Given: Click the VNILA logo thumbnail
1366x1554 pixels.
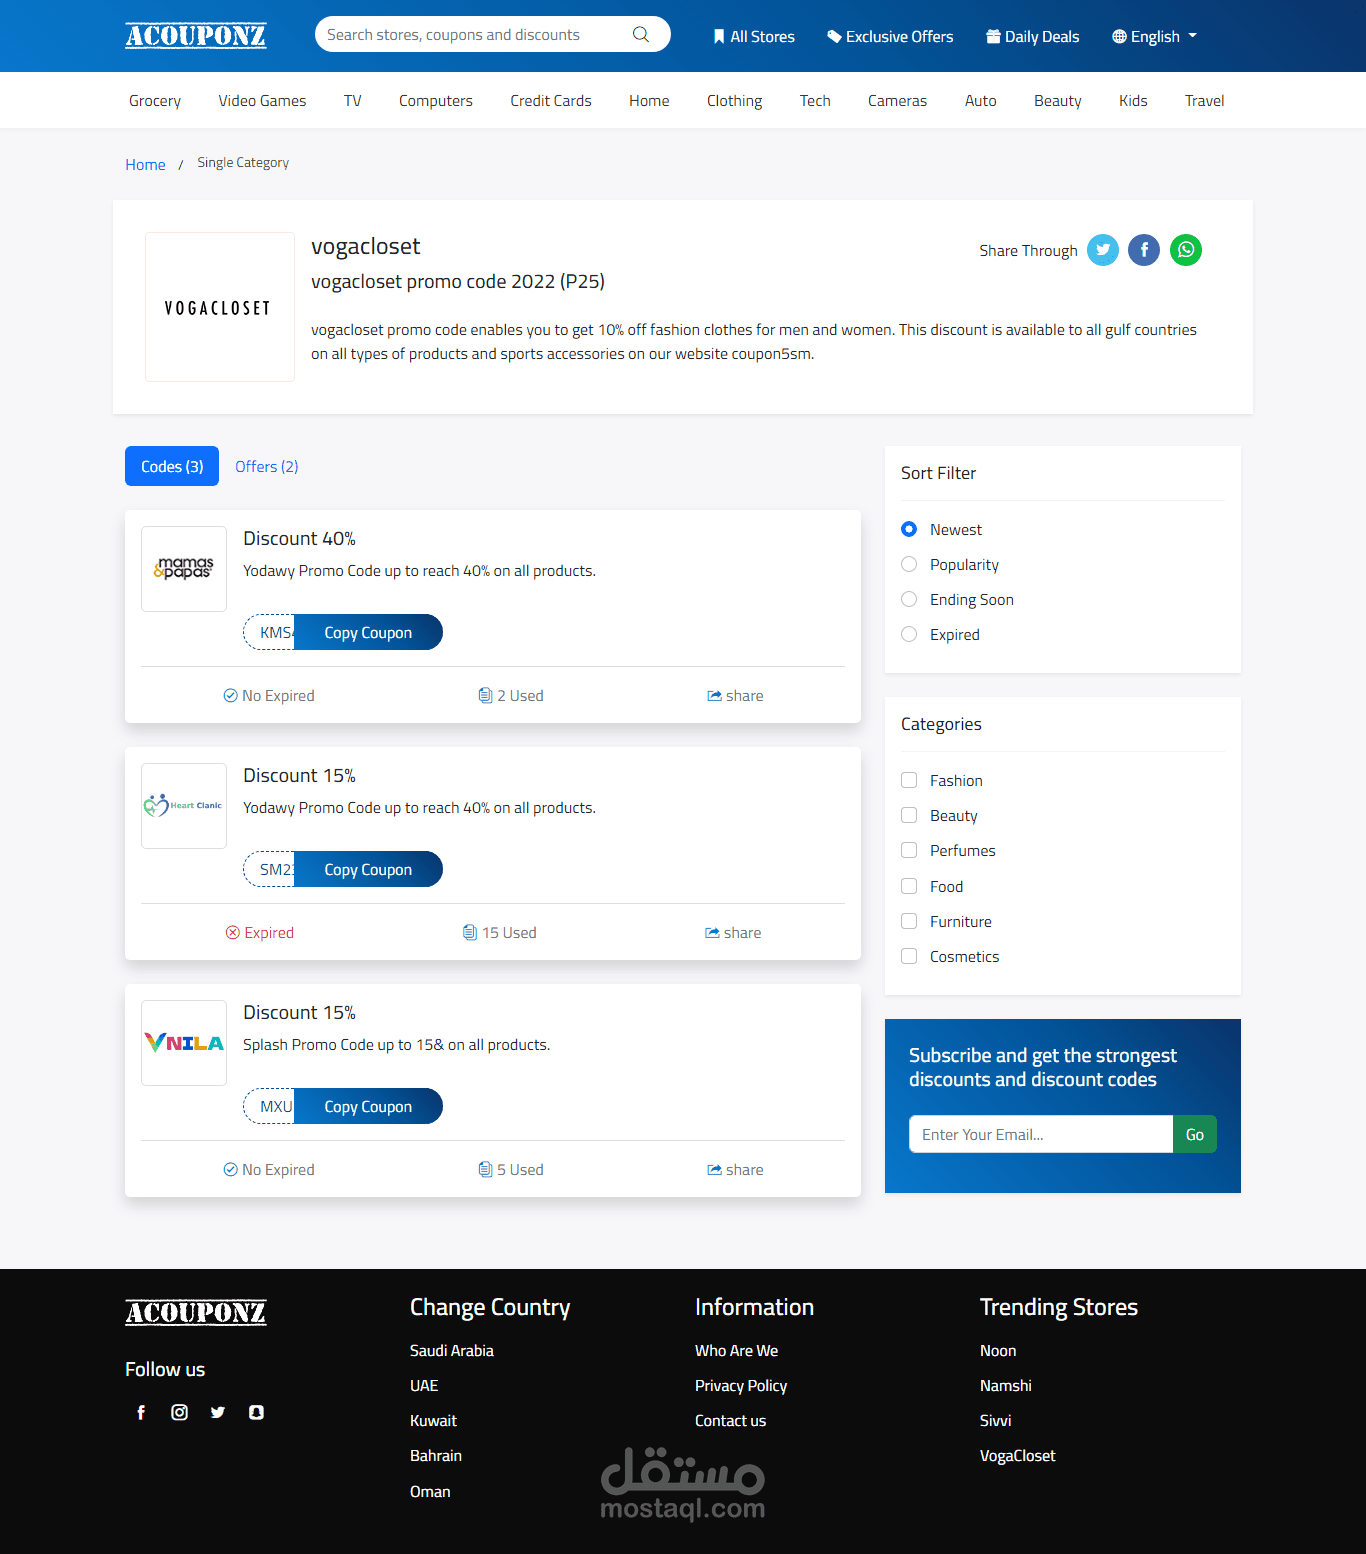Looking at the screenshot, I should tap(184, 1043).
